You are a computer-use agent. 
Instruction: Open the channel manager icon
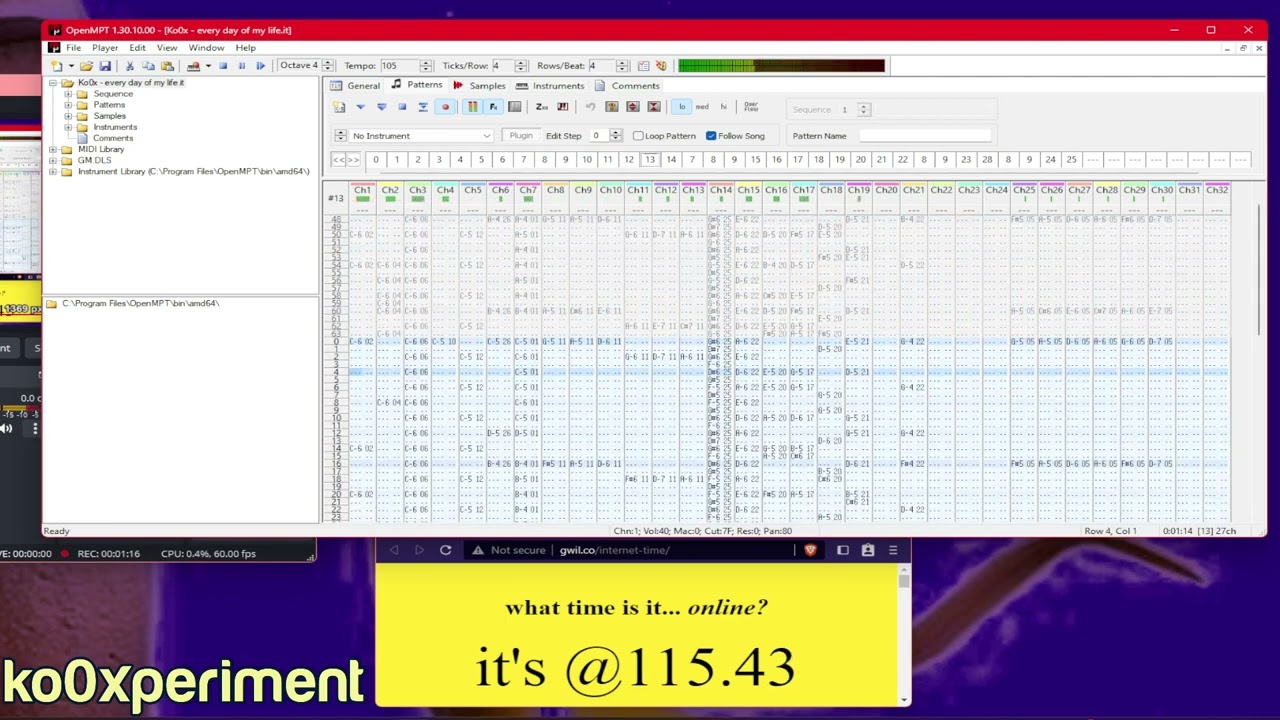(514, 107)
